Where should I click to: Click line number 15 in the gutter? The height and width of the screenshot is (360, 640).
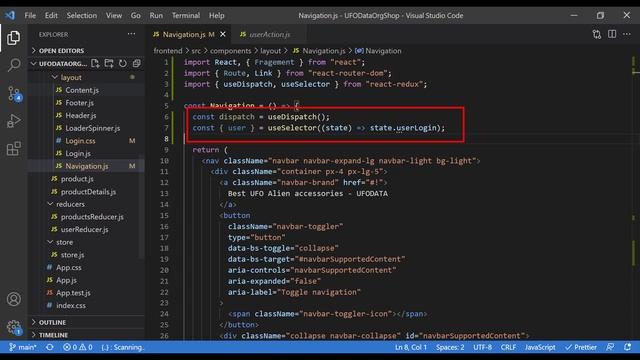(164, 215)
